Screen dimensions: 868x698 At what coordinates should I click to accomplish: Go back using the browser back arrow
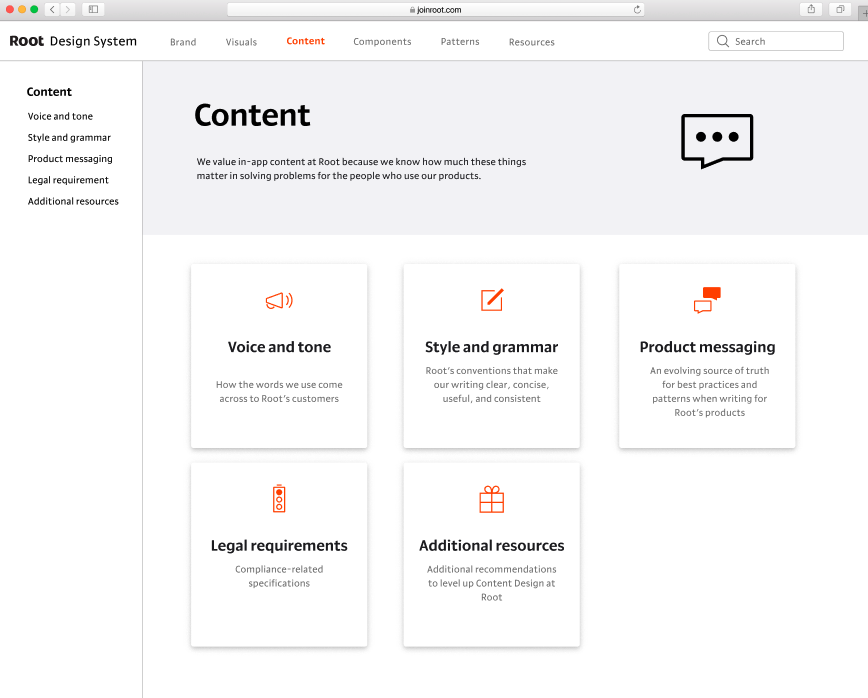tap(51, 9)
